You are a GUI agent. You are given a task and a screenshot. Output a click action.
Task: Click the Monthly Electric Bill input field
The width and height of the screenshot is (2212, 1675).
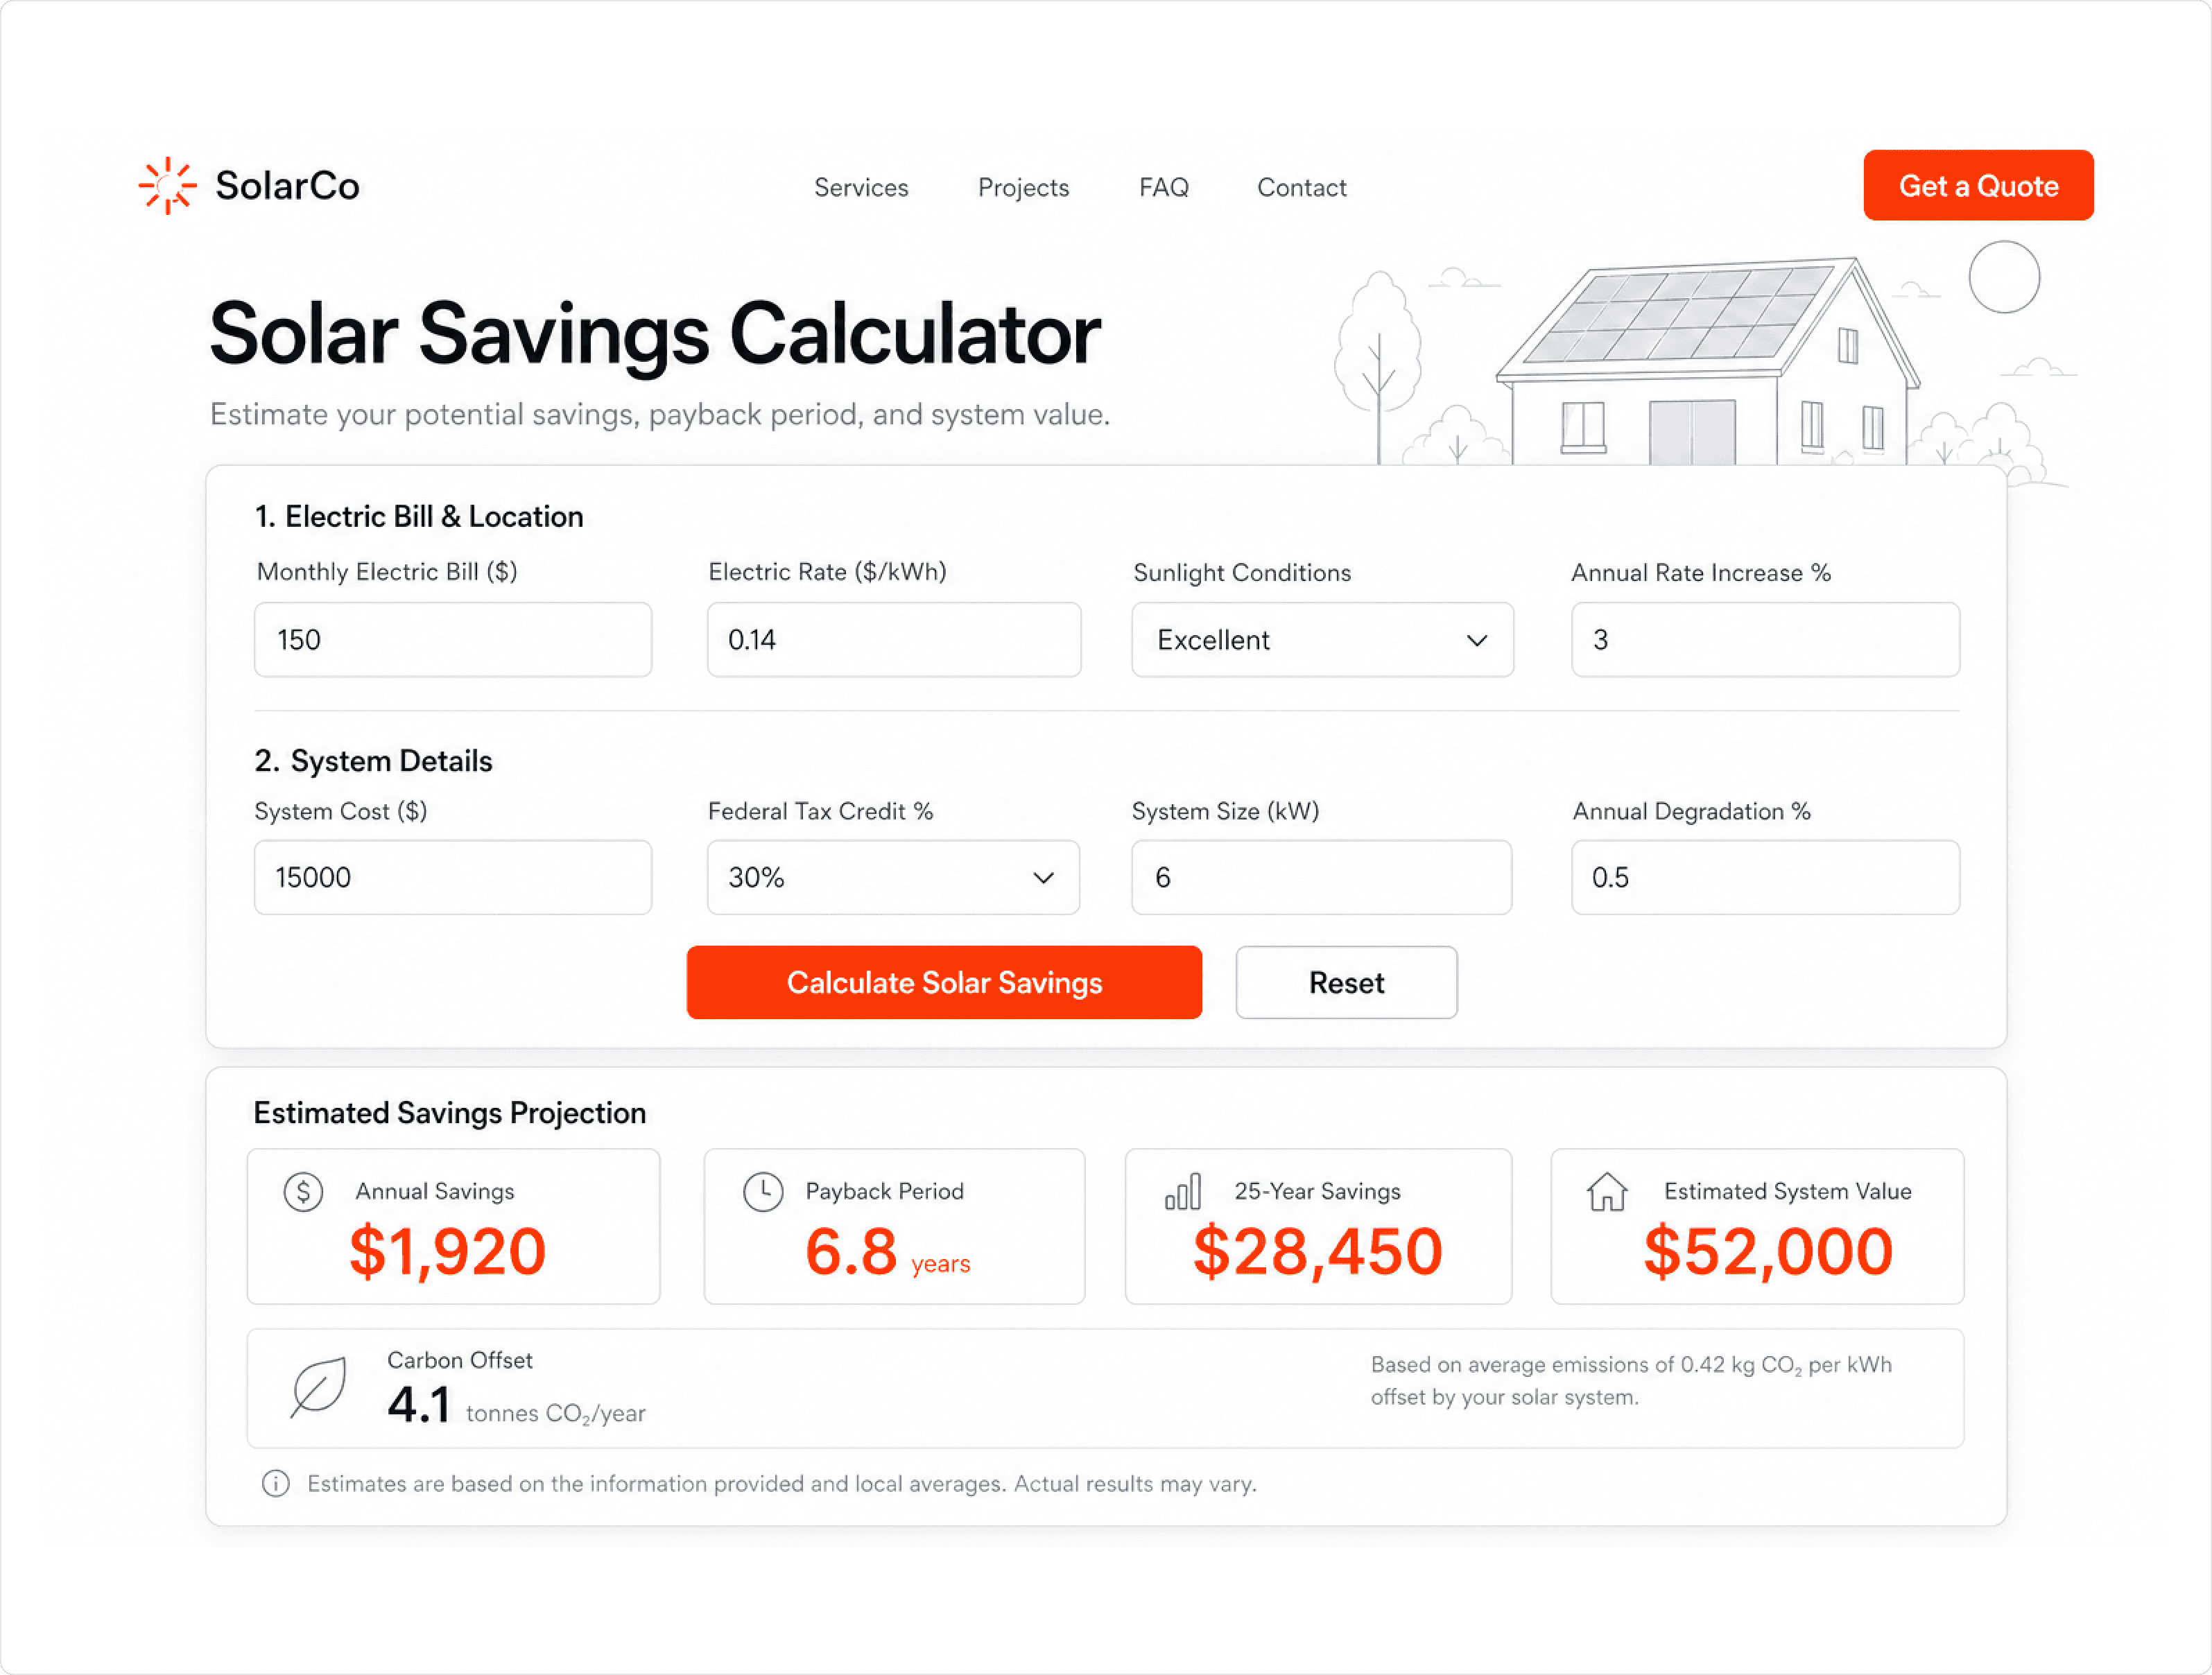[452, 639]
